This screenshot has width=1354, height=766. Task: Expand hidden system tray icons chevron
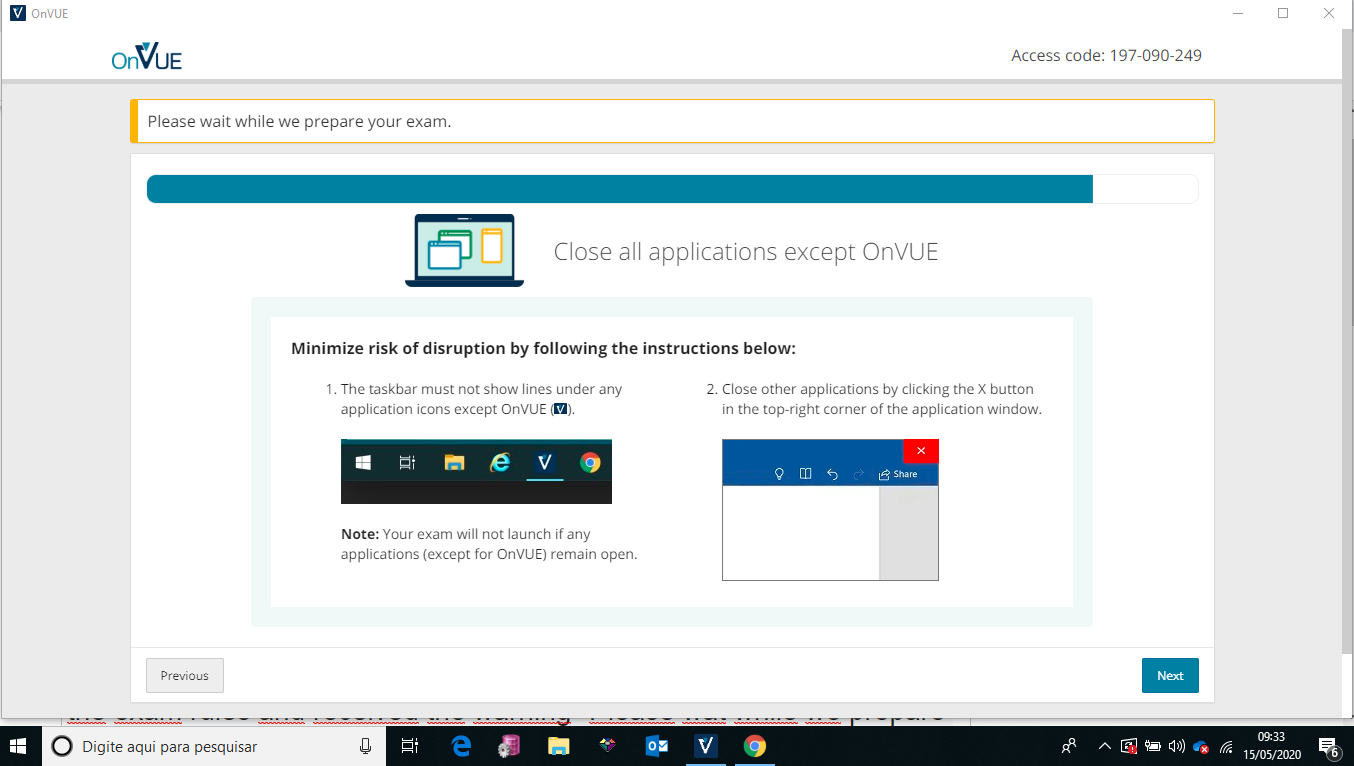tap(1105, 746)
